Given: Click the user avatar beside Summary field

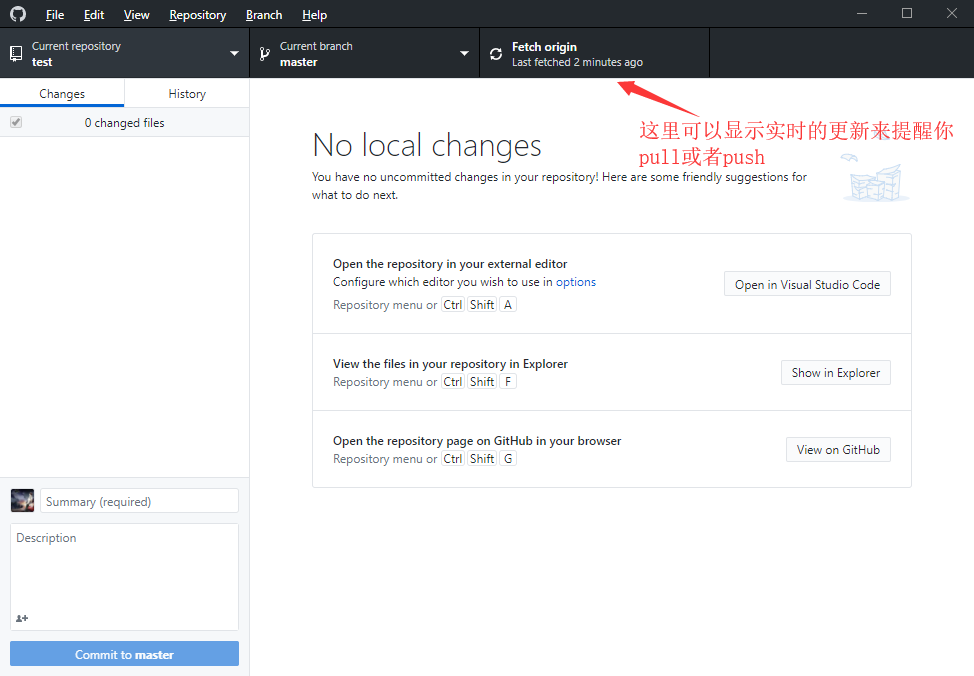Looking at the screenshot, I should pyautogui.click(x=22, y=500).
